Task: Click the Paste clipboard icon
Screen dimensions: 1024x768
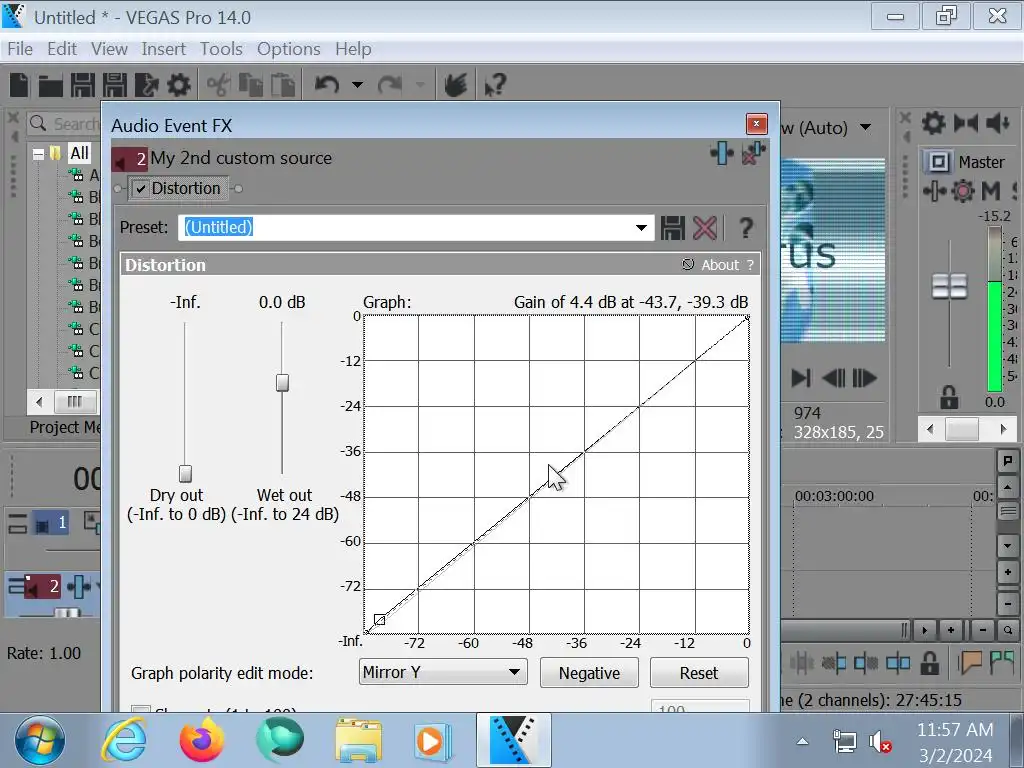Action: tap(283, 85)
